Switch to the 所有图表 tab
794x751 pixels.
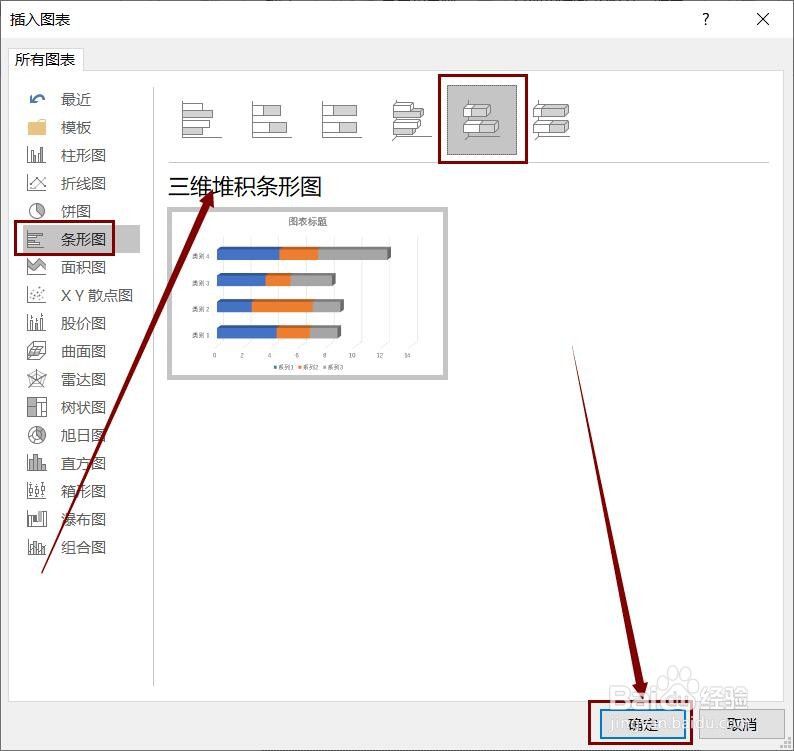pyautogui.click(x=45, y=60)
